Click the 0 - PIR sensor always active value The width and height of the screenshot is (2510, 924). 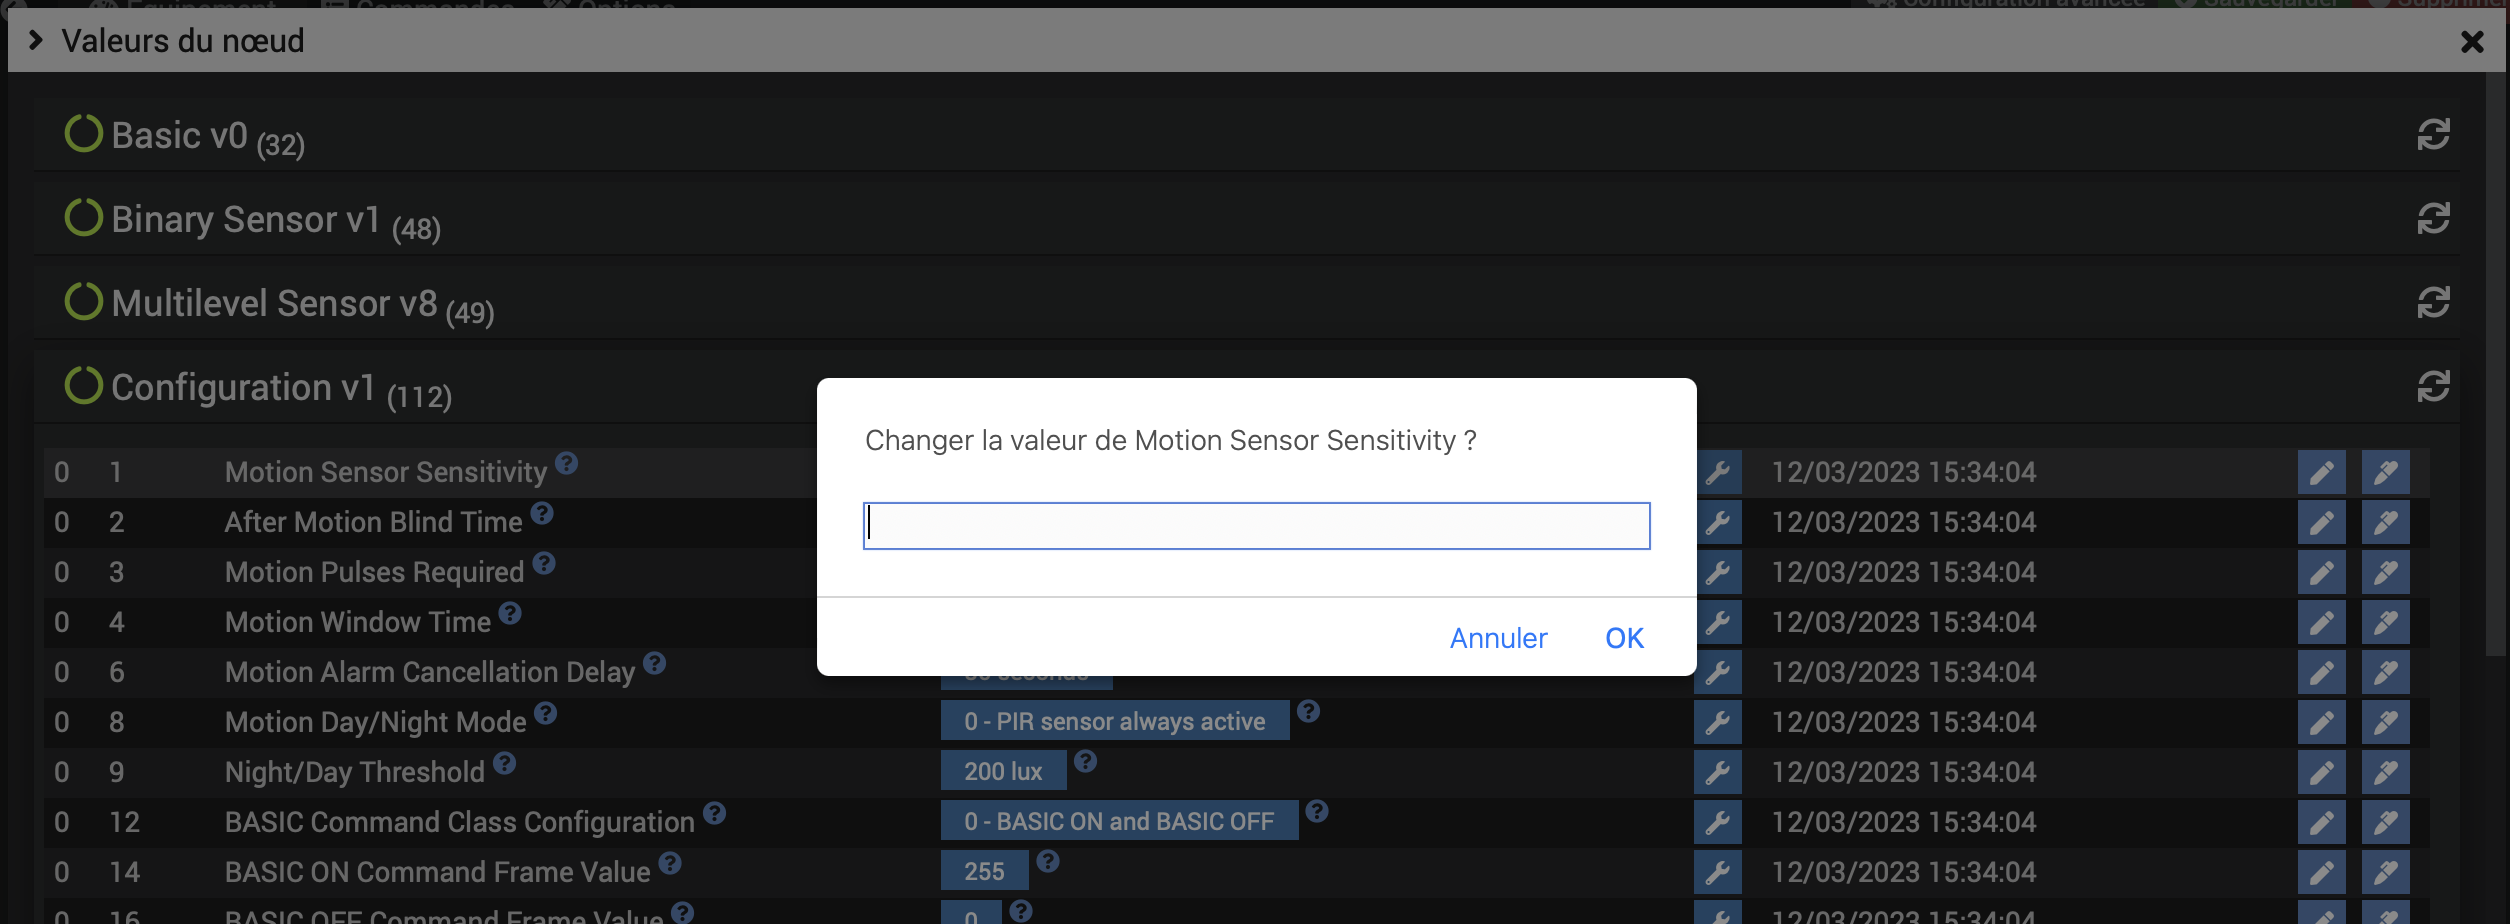[1115, 721]
